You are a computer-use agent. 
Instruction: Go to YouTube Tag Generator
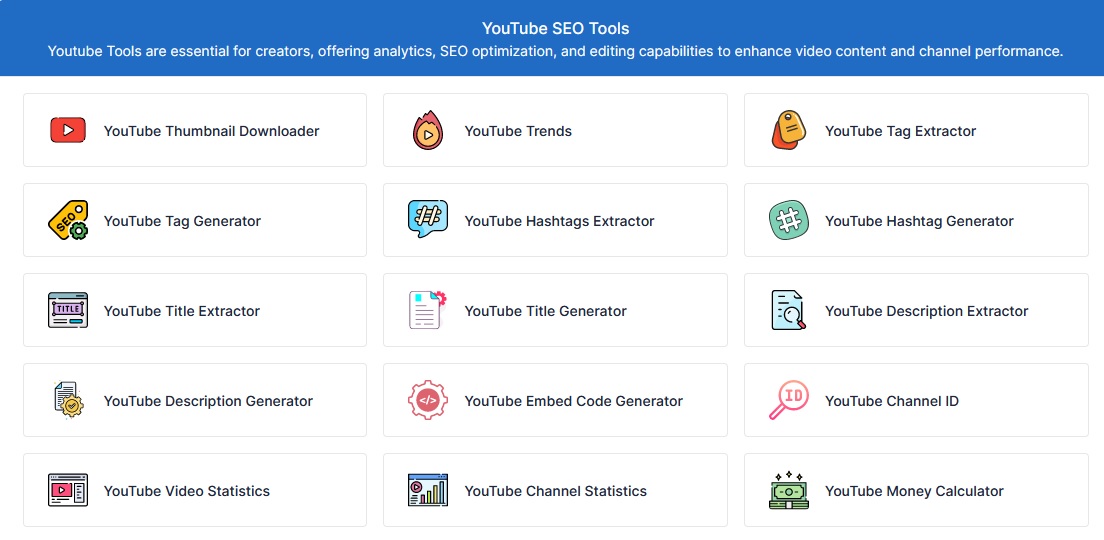tap(182, 221)
